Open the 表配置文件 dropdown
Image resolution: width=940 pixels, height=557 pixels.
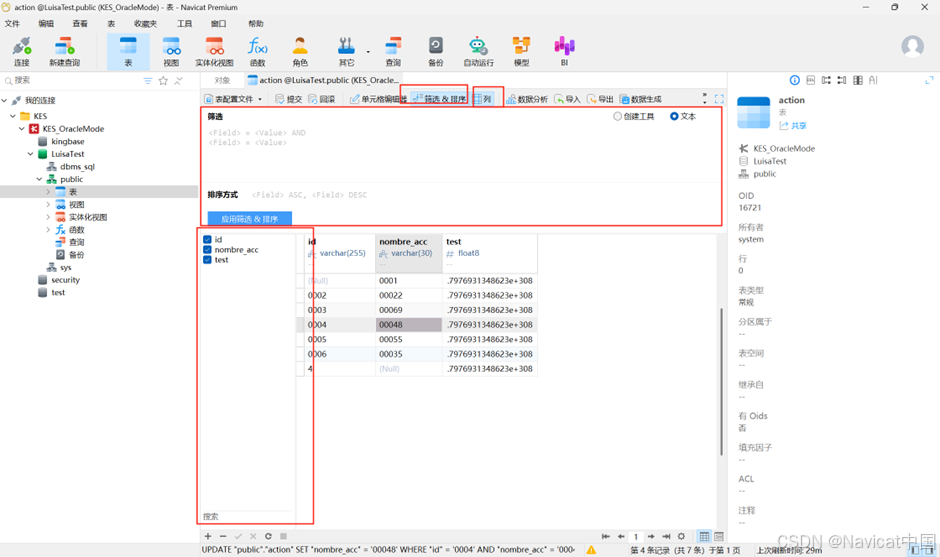pos(233,99)
